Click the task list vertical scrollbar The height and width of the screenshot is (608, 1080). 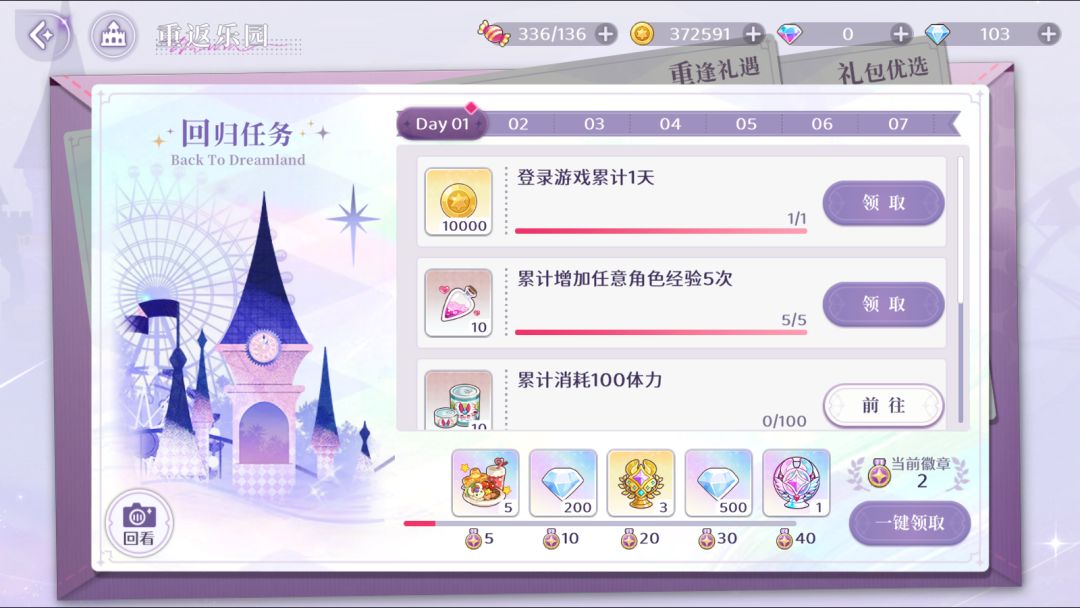(x=960, y=289)
